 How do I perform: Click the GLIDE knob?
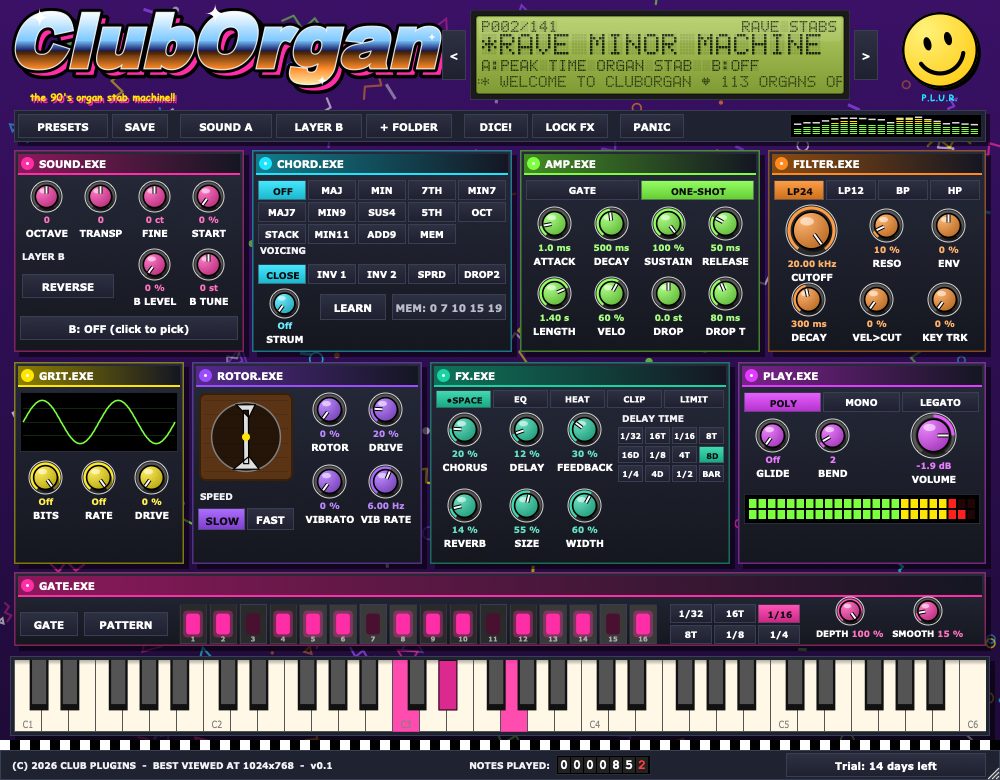(772, 436)
